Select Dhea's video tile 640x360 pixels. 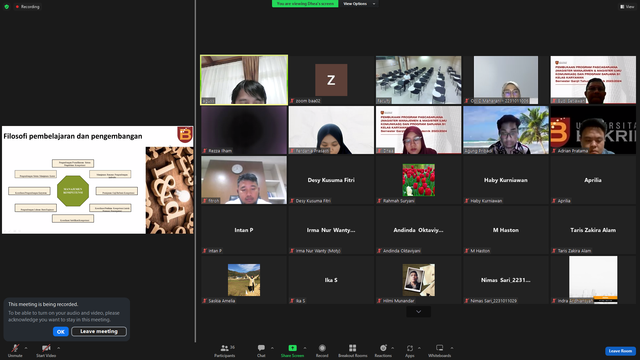point(418,130)
